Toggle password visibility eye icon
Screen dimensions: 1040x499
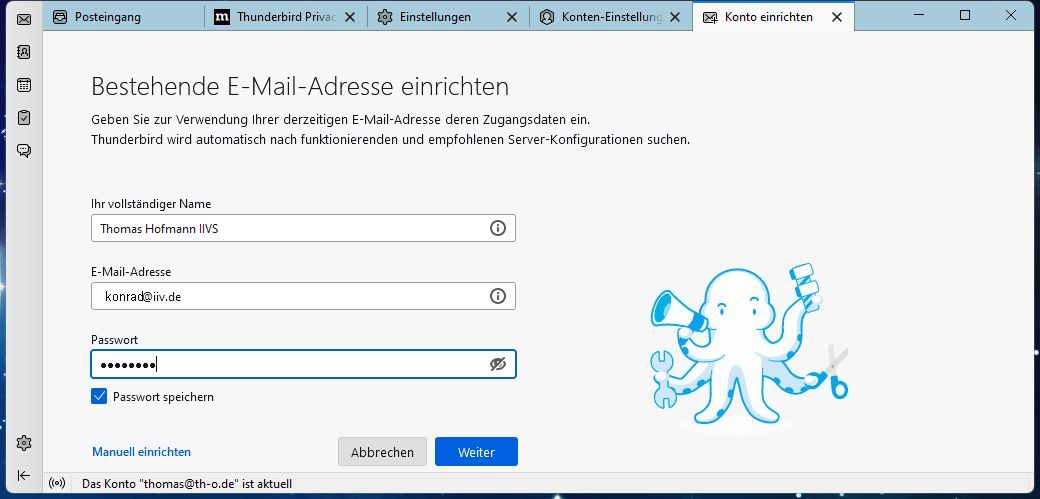click(497, 364)
